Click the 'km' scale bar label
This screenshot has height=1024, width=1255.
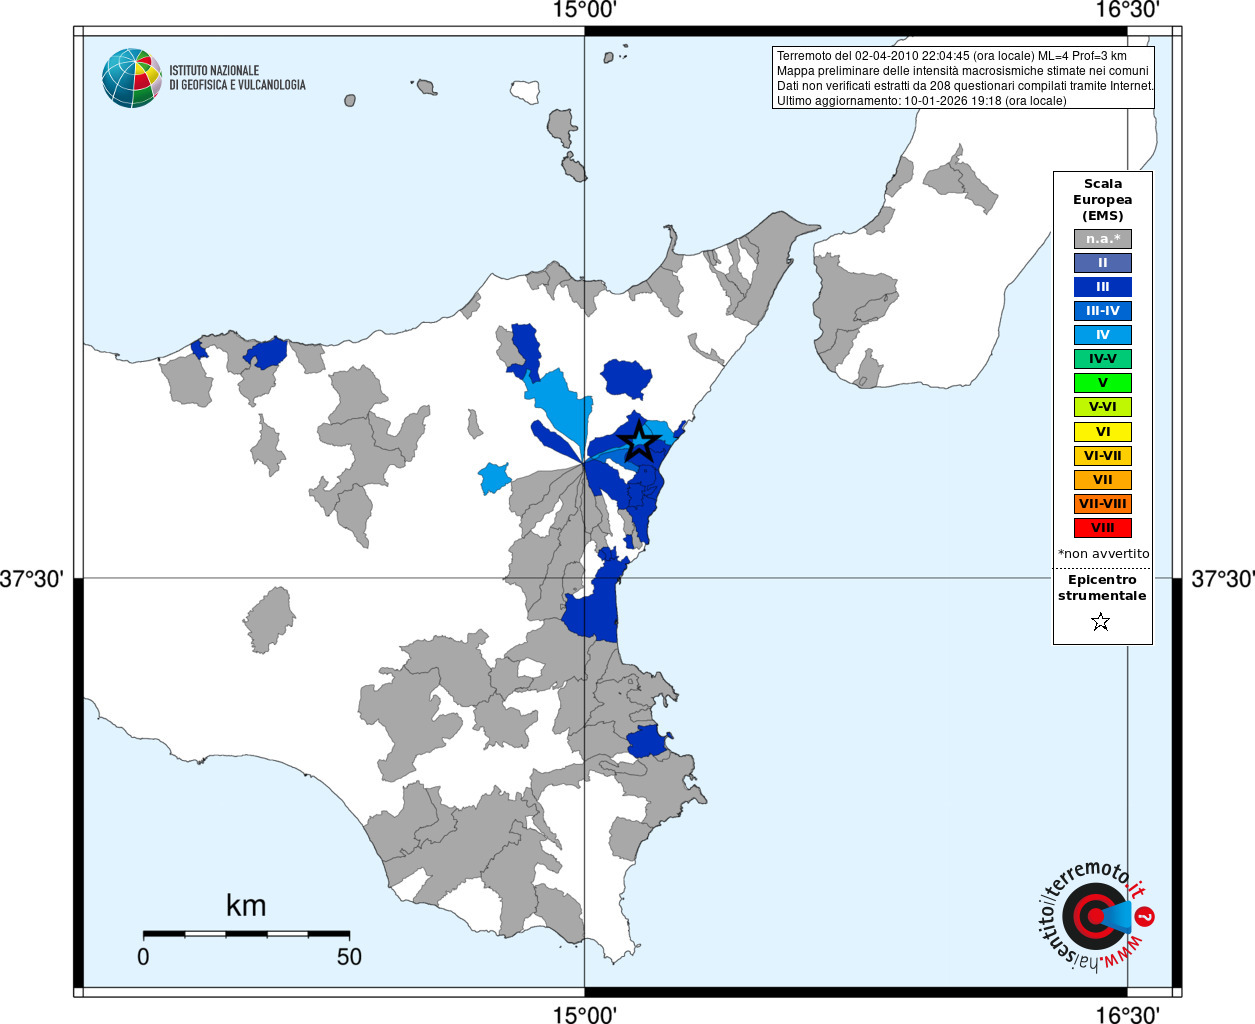(246, 905)
